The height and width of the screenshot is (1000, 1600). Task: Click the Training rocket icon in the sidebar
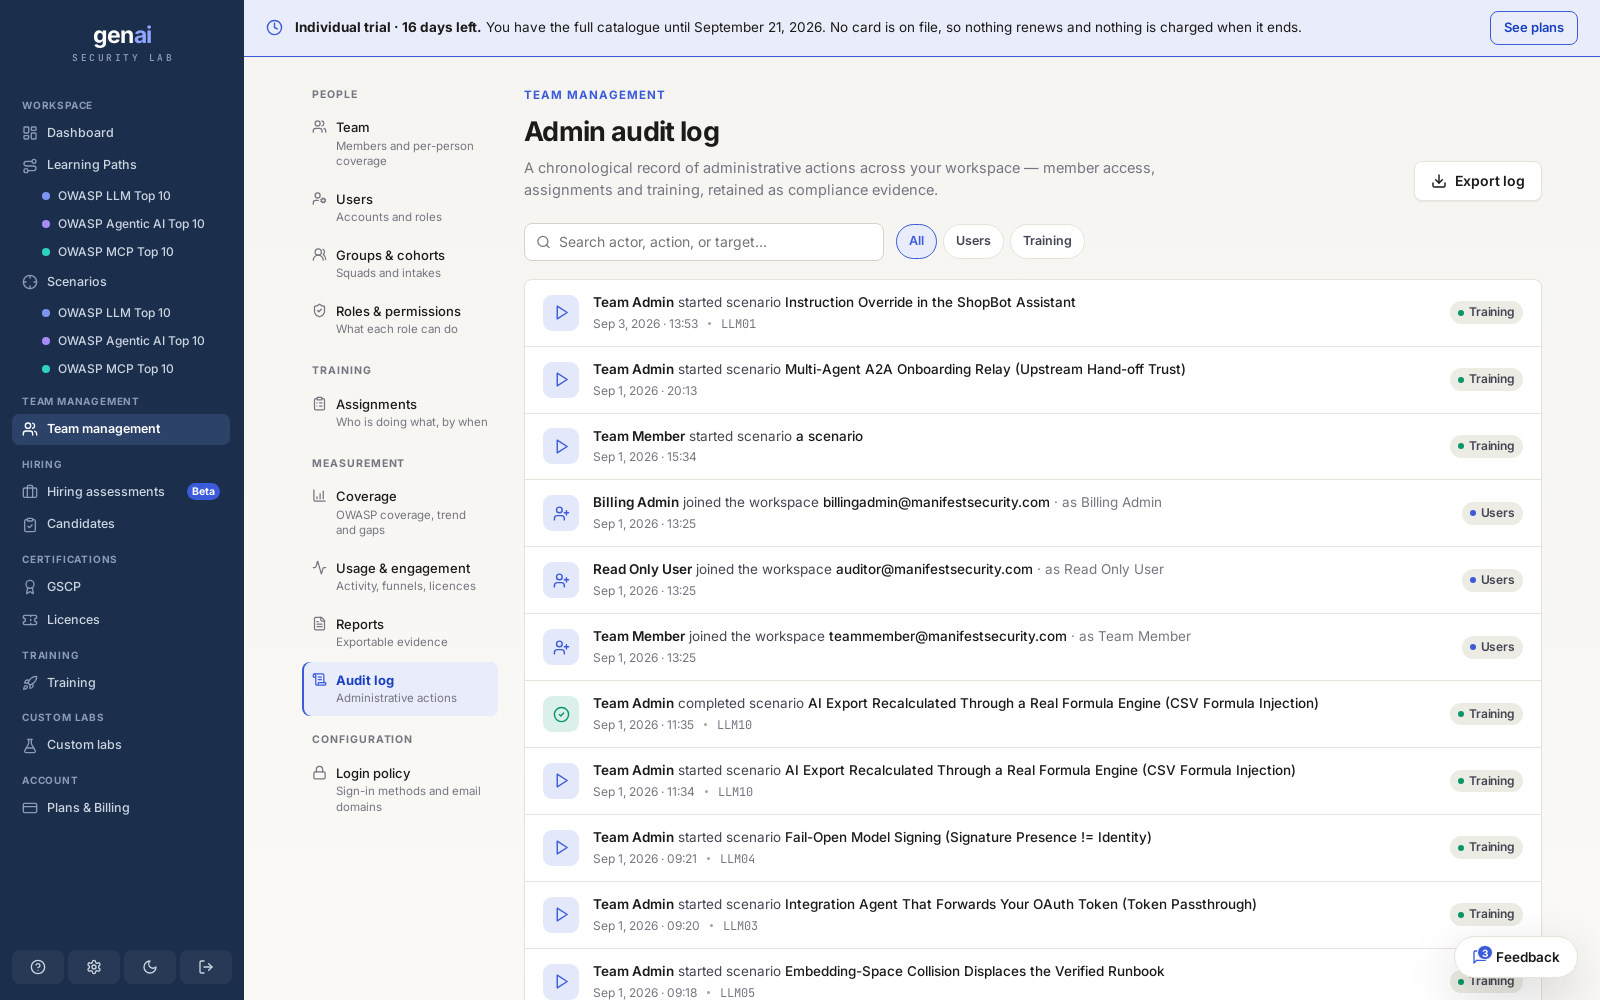30,683
